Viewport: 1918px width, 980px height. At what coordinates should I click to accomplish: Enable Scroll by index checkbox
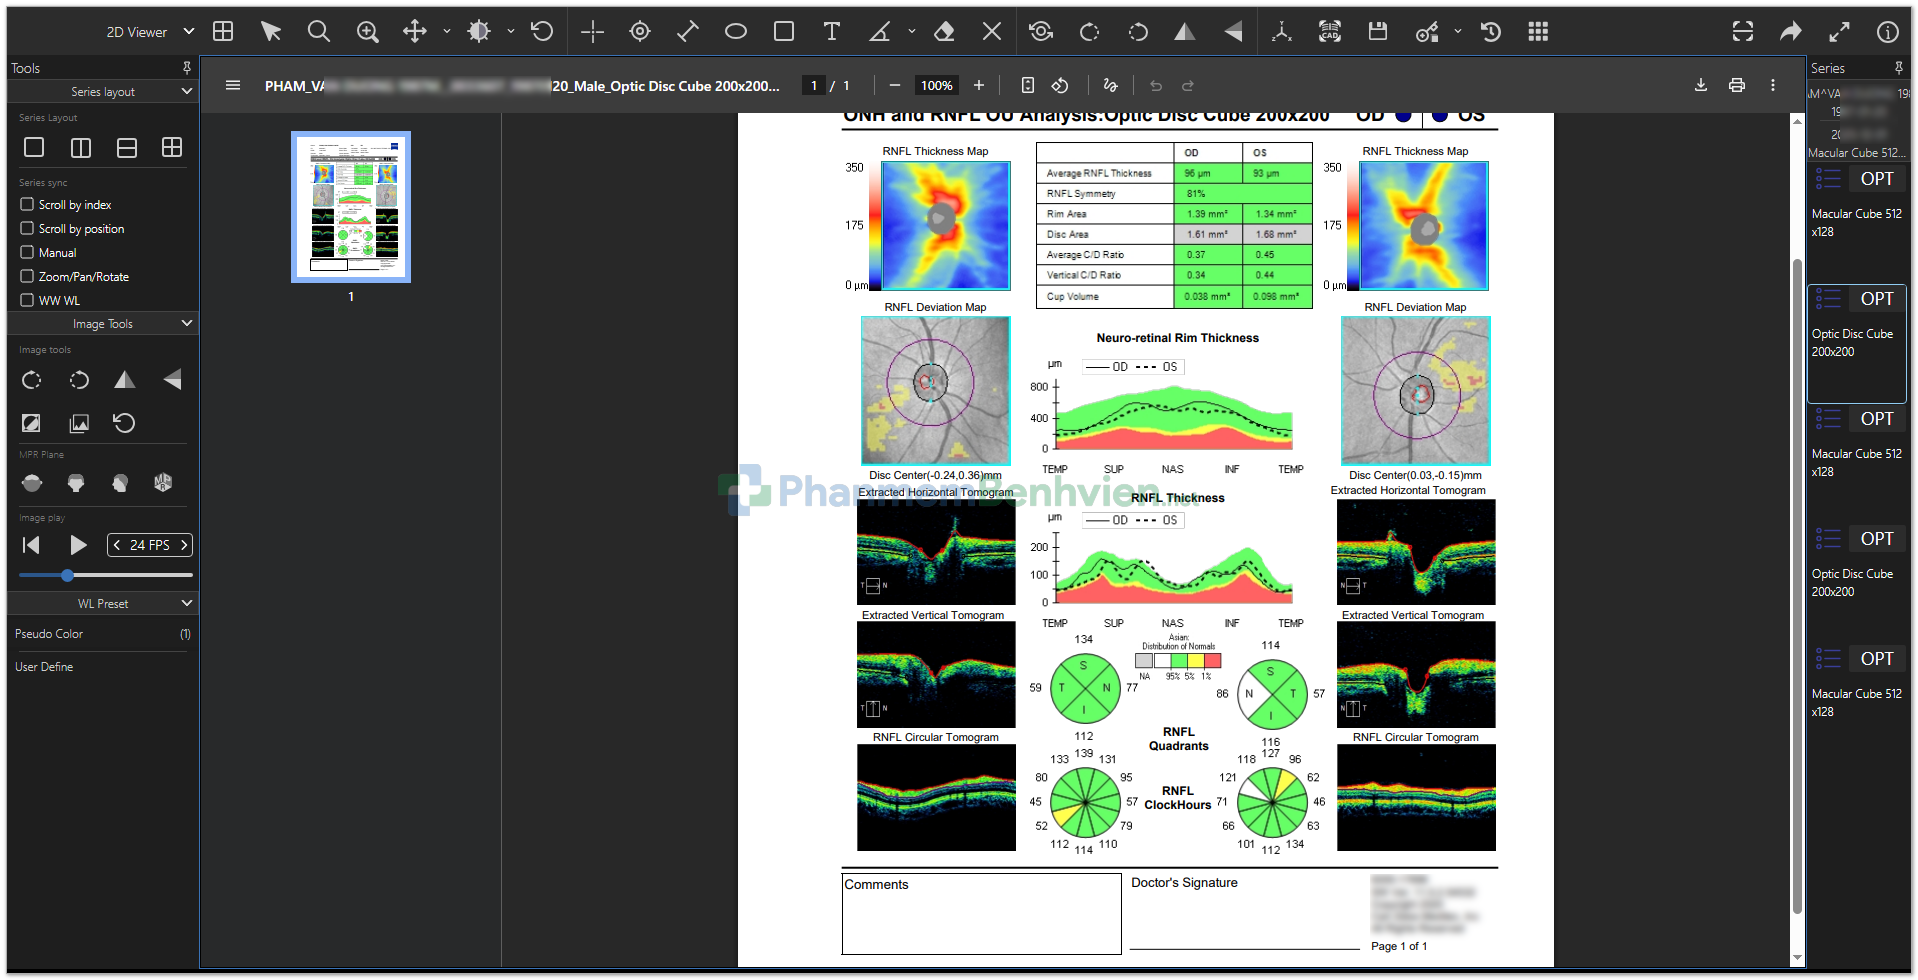pyautogui.click(x=28, y=205)
